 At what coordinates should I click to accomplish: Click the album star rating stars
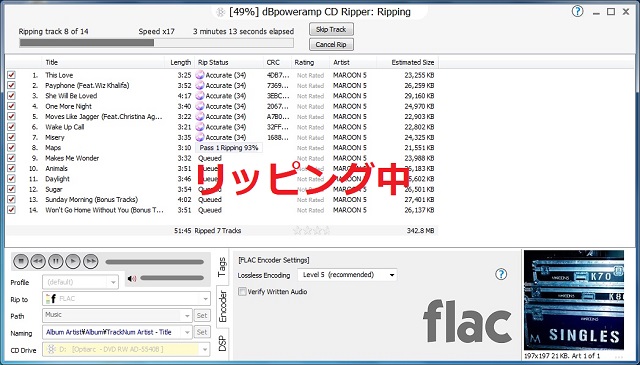[311, 231]
